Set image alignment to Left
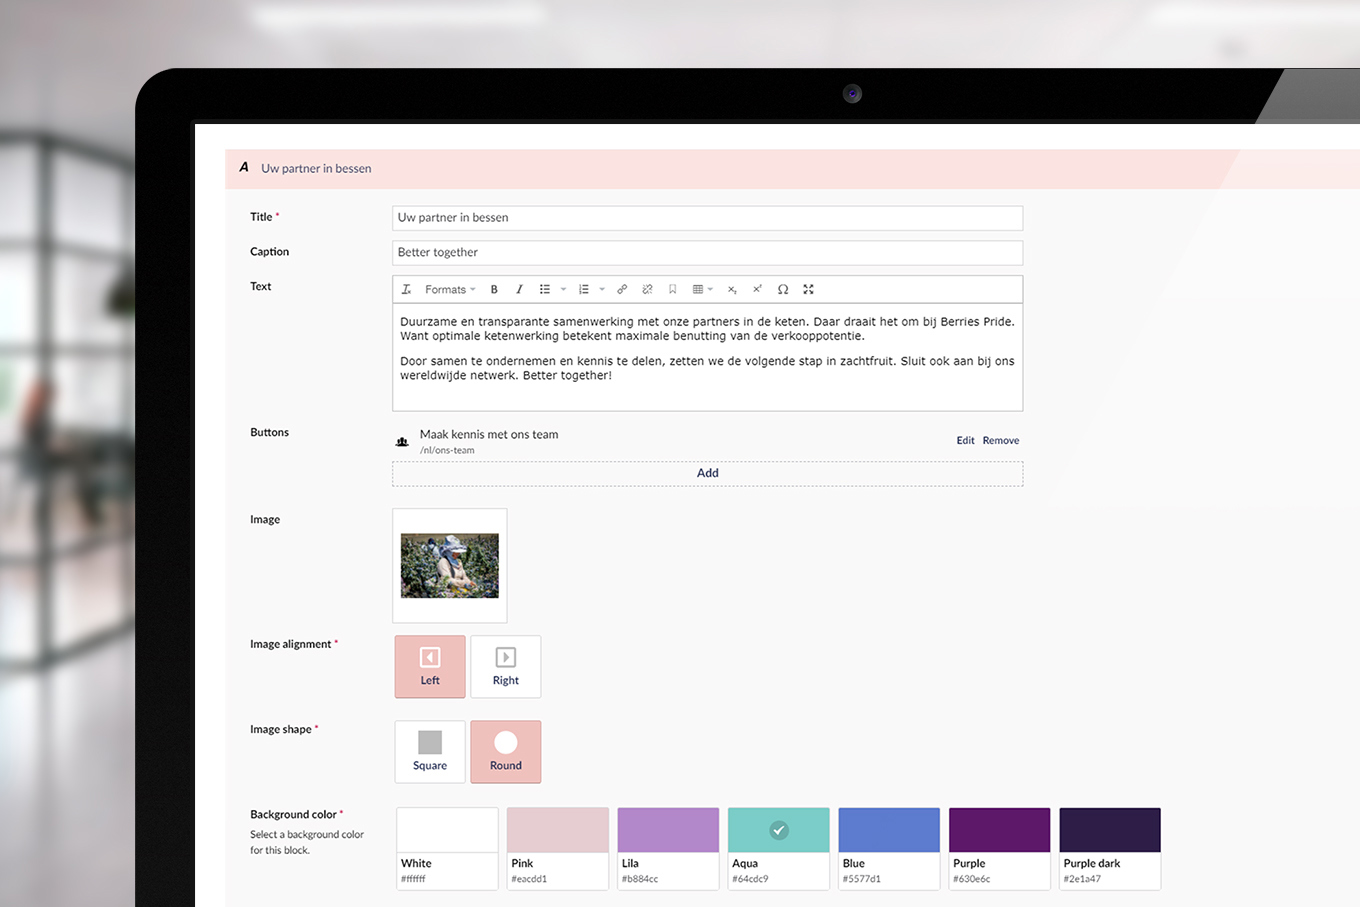The height and width of the screenshot is (907, 1360). tap(430, 666)
